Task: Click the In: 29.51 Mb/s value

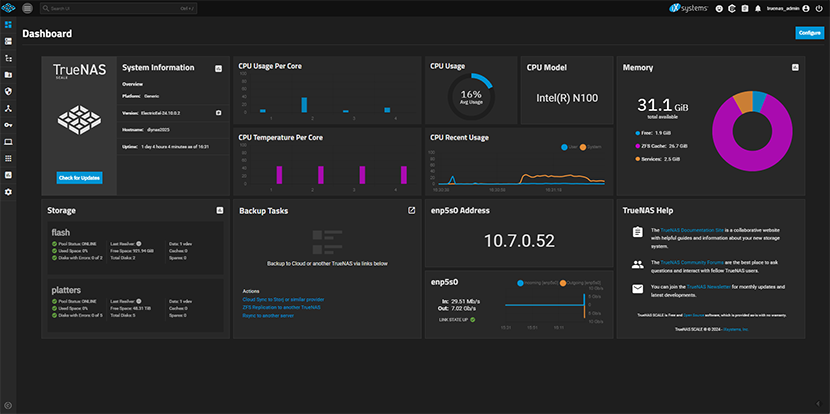Action: [461, 301]
